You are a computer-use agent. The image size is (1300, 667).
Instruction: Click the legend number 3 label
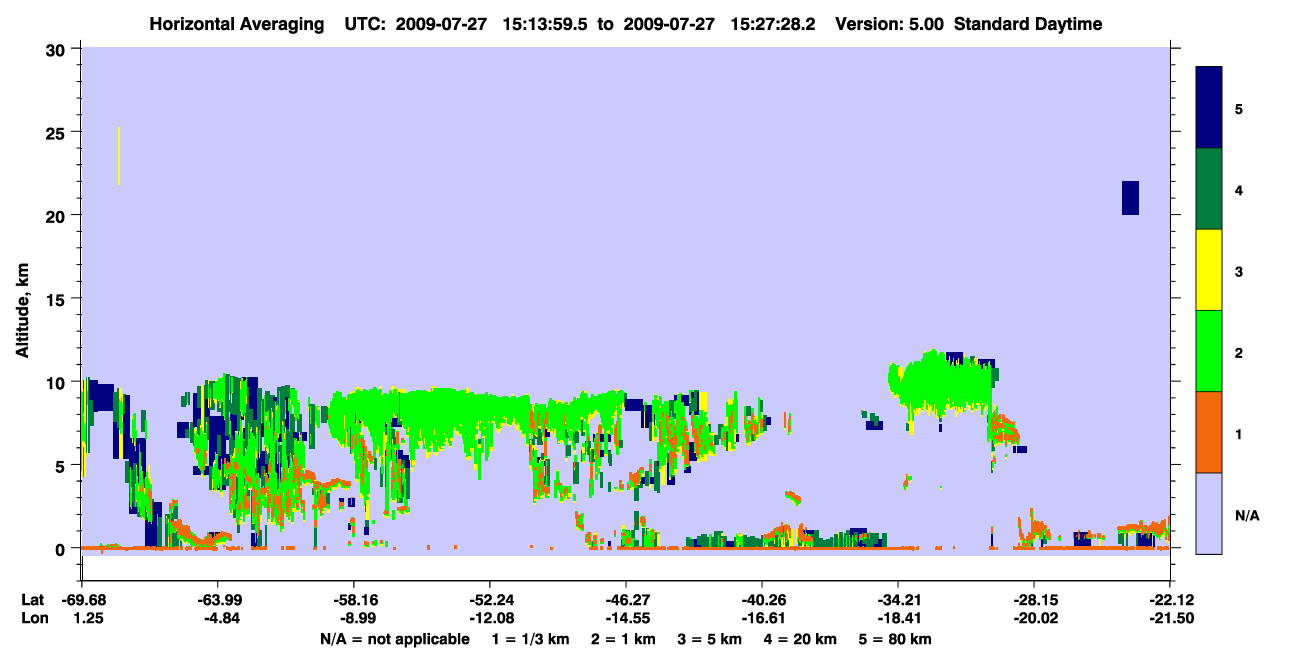pos(1239,271)
